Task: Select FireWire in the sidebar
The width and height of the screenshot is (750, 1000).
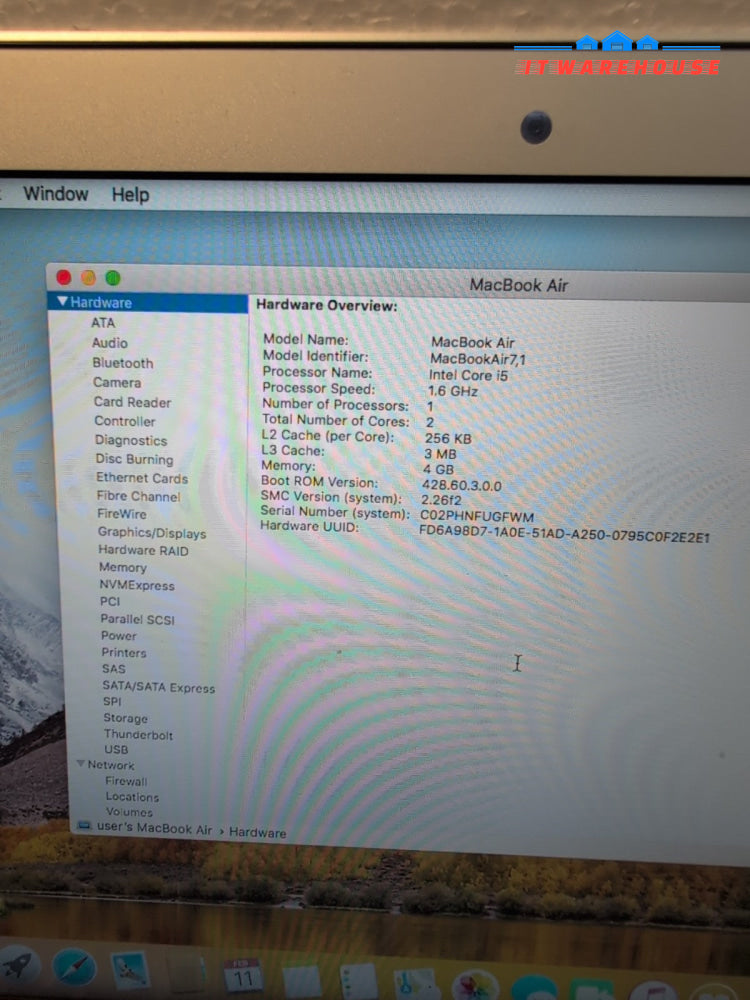Action: tap(121, 513)
